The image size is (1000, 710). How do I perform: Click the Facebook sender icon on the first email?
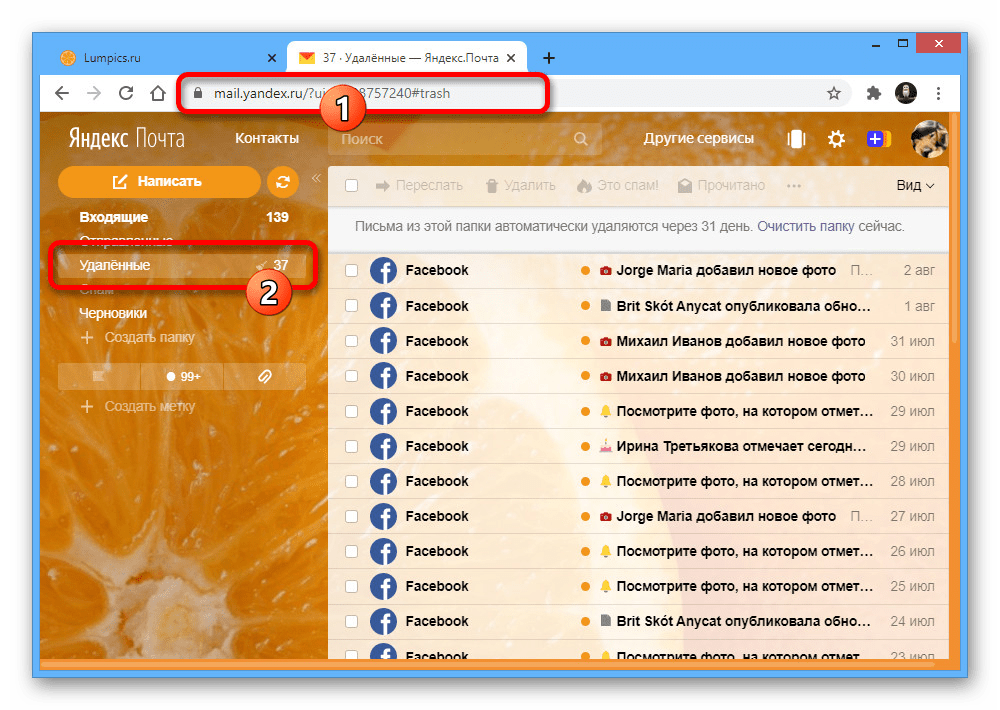tap(383, 270)
